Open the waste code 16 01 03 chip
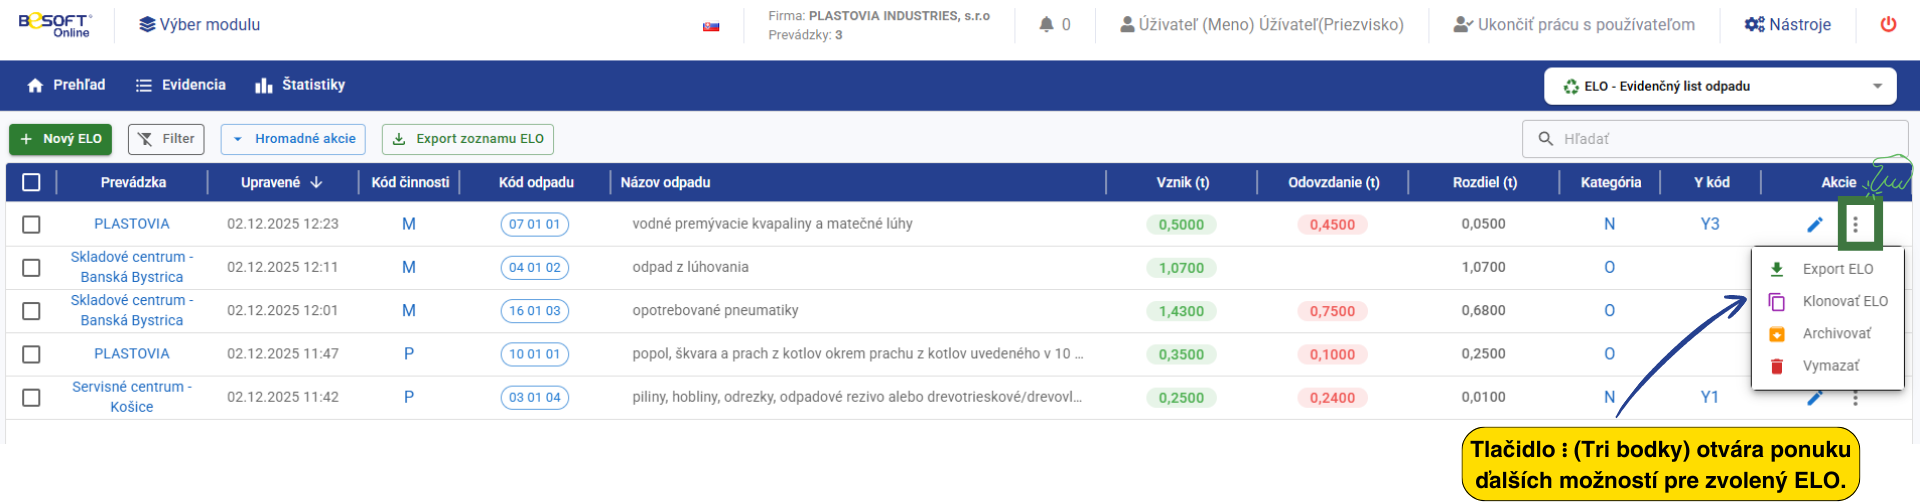 [x=534, y=311]
